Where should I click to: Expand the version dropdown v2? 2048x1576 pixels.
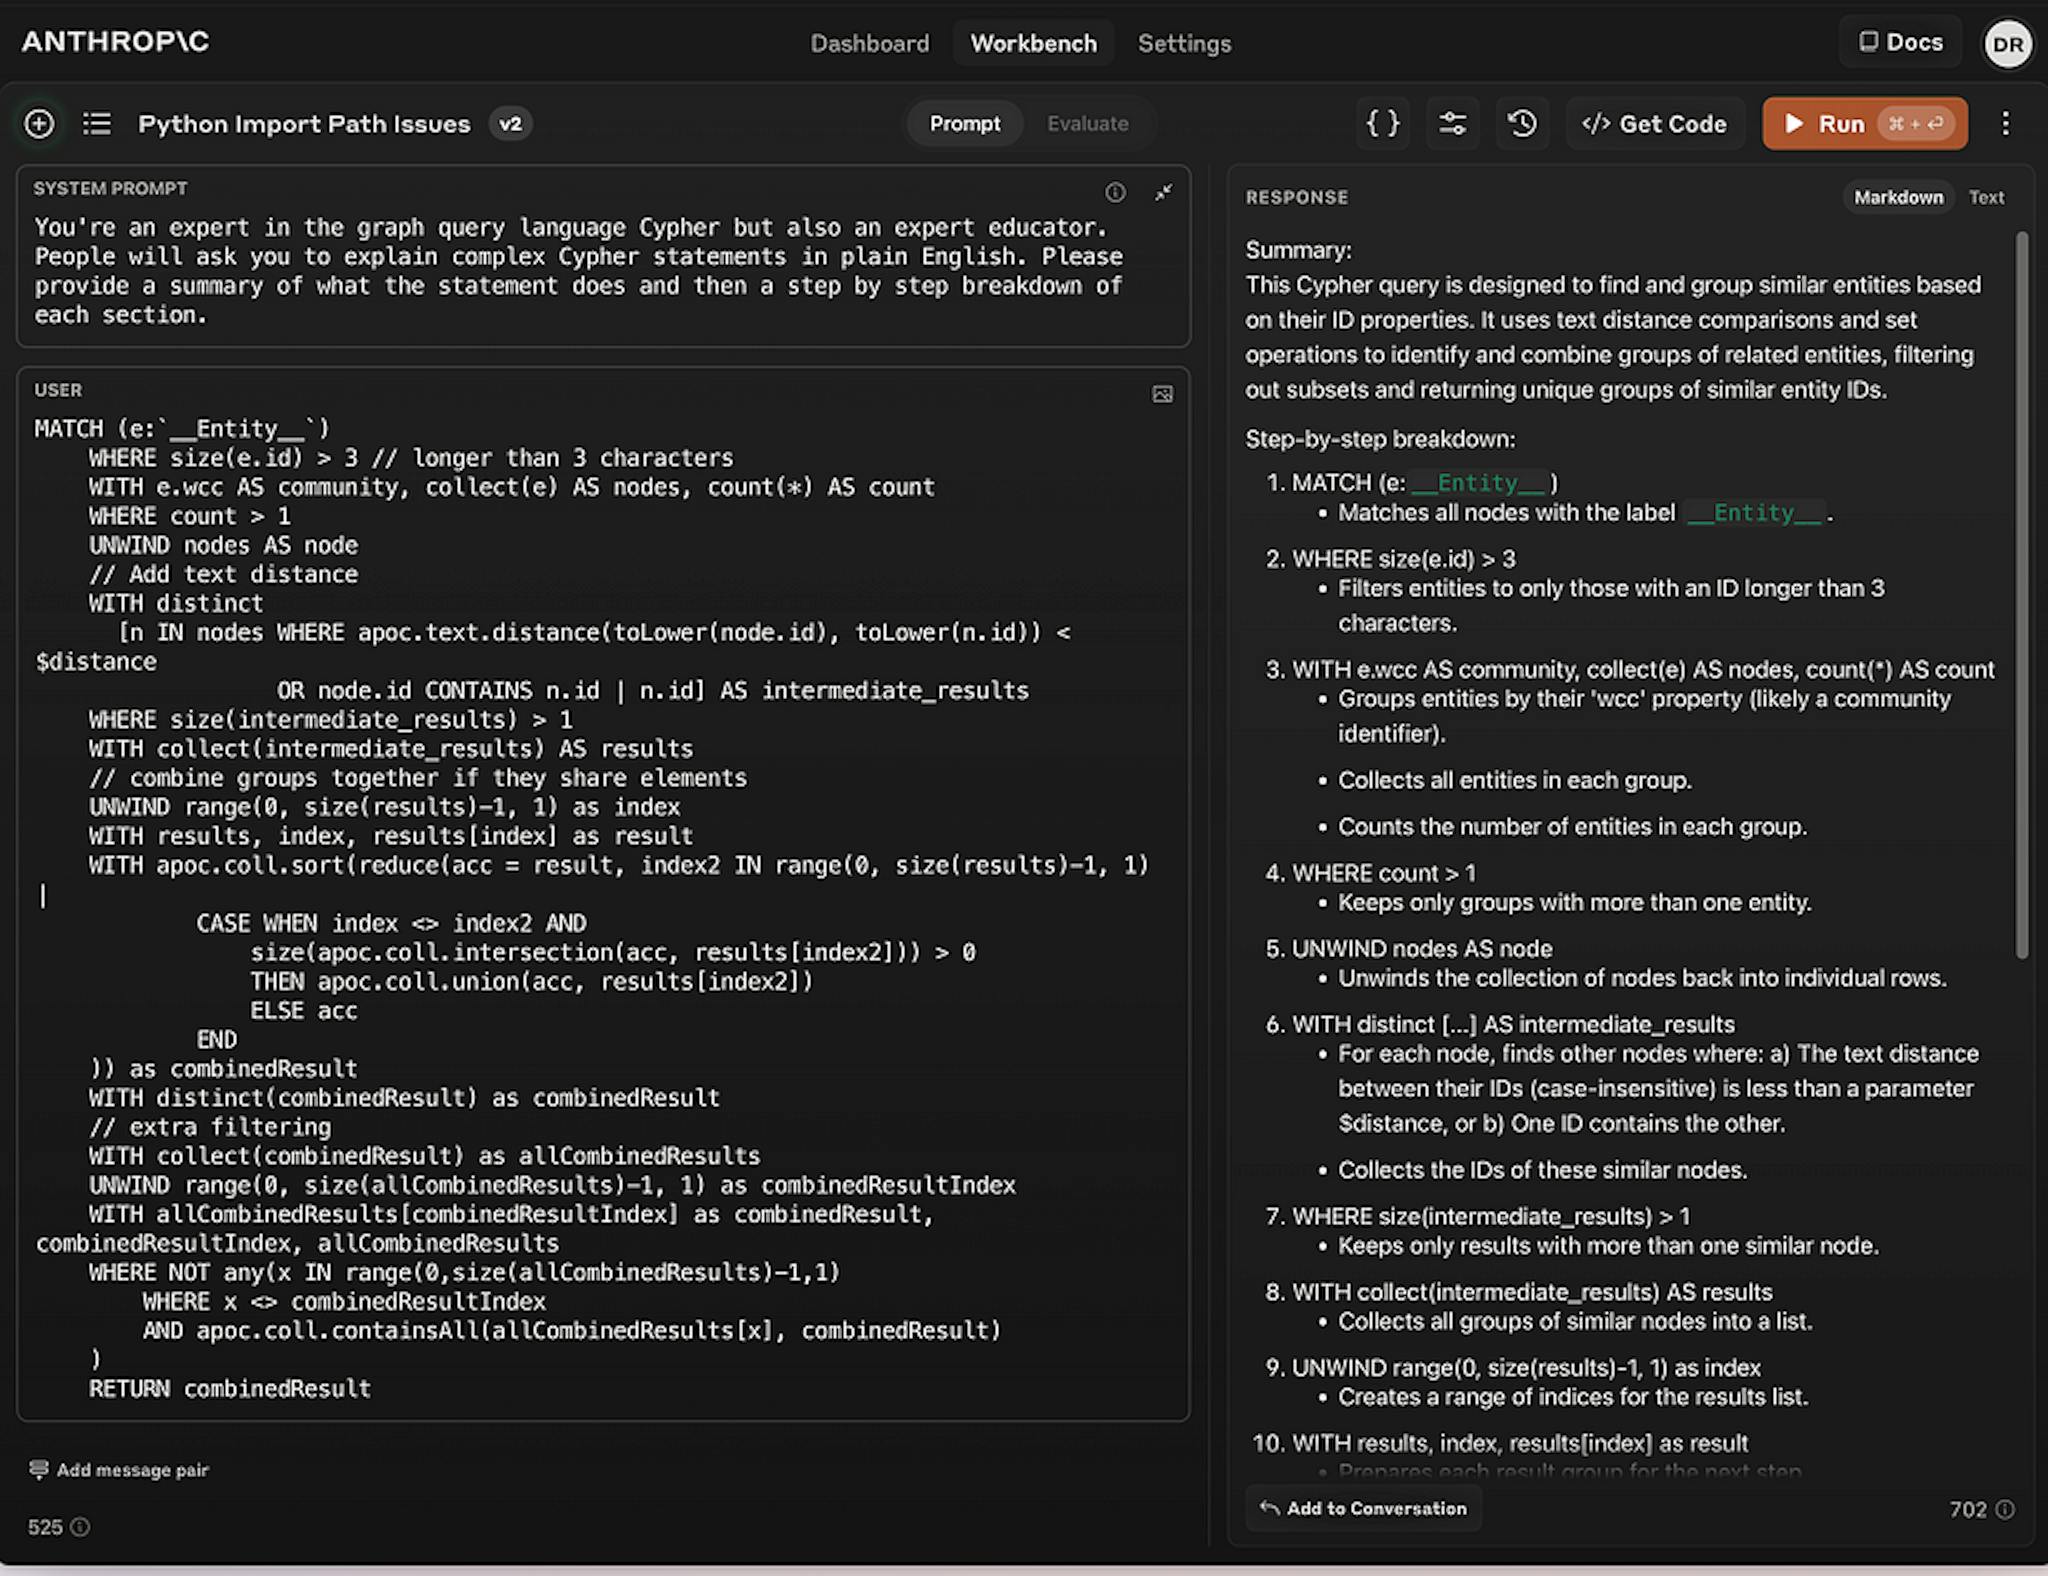click(510, 123)
